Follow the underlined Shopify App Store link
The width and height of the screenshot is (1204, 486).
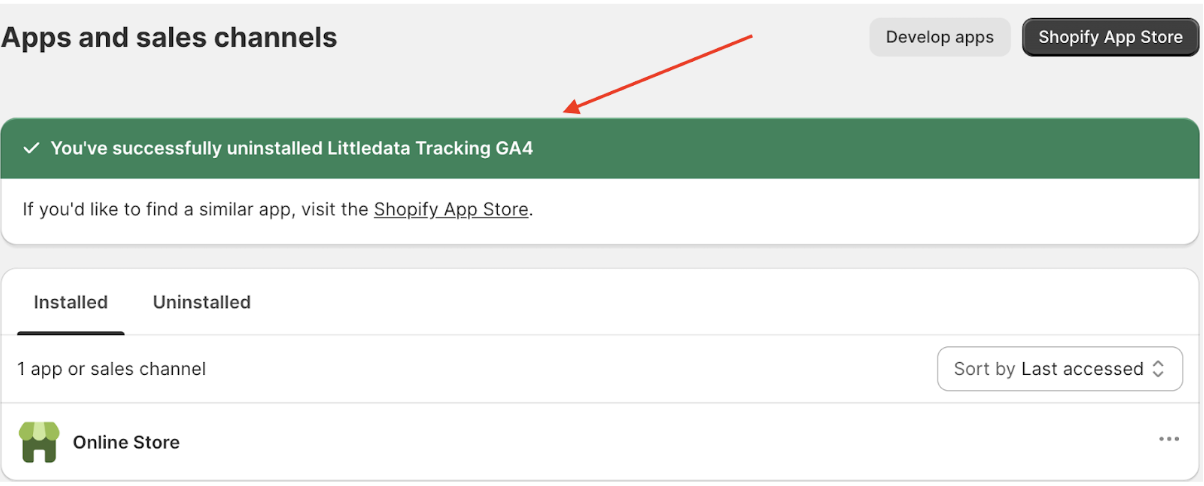451,210
